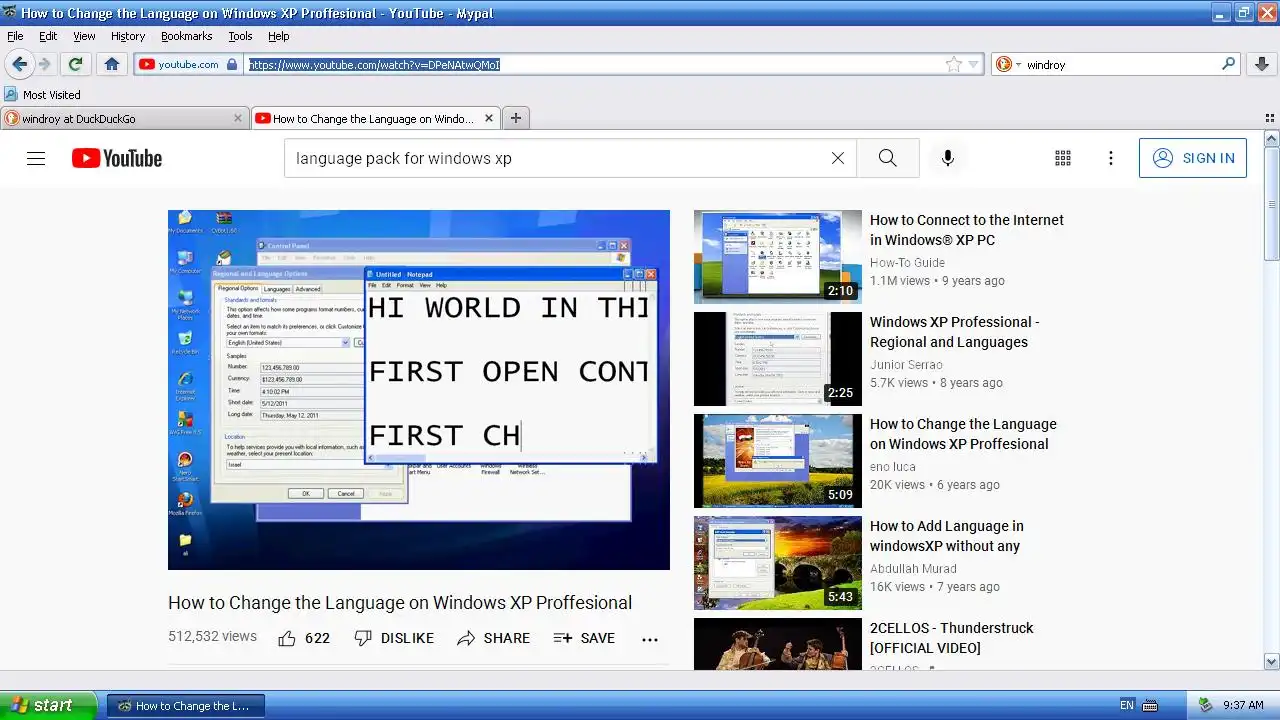Open the Tools menu
This screenshot has height=720, width=1280.
pyautogui.click(x=240, y=36)
